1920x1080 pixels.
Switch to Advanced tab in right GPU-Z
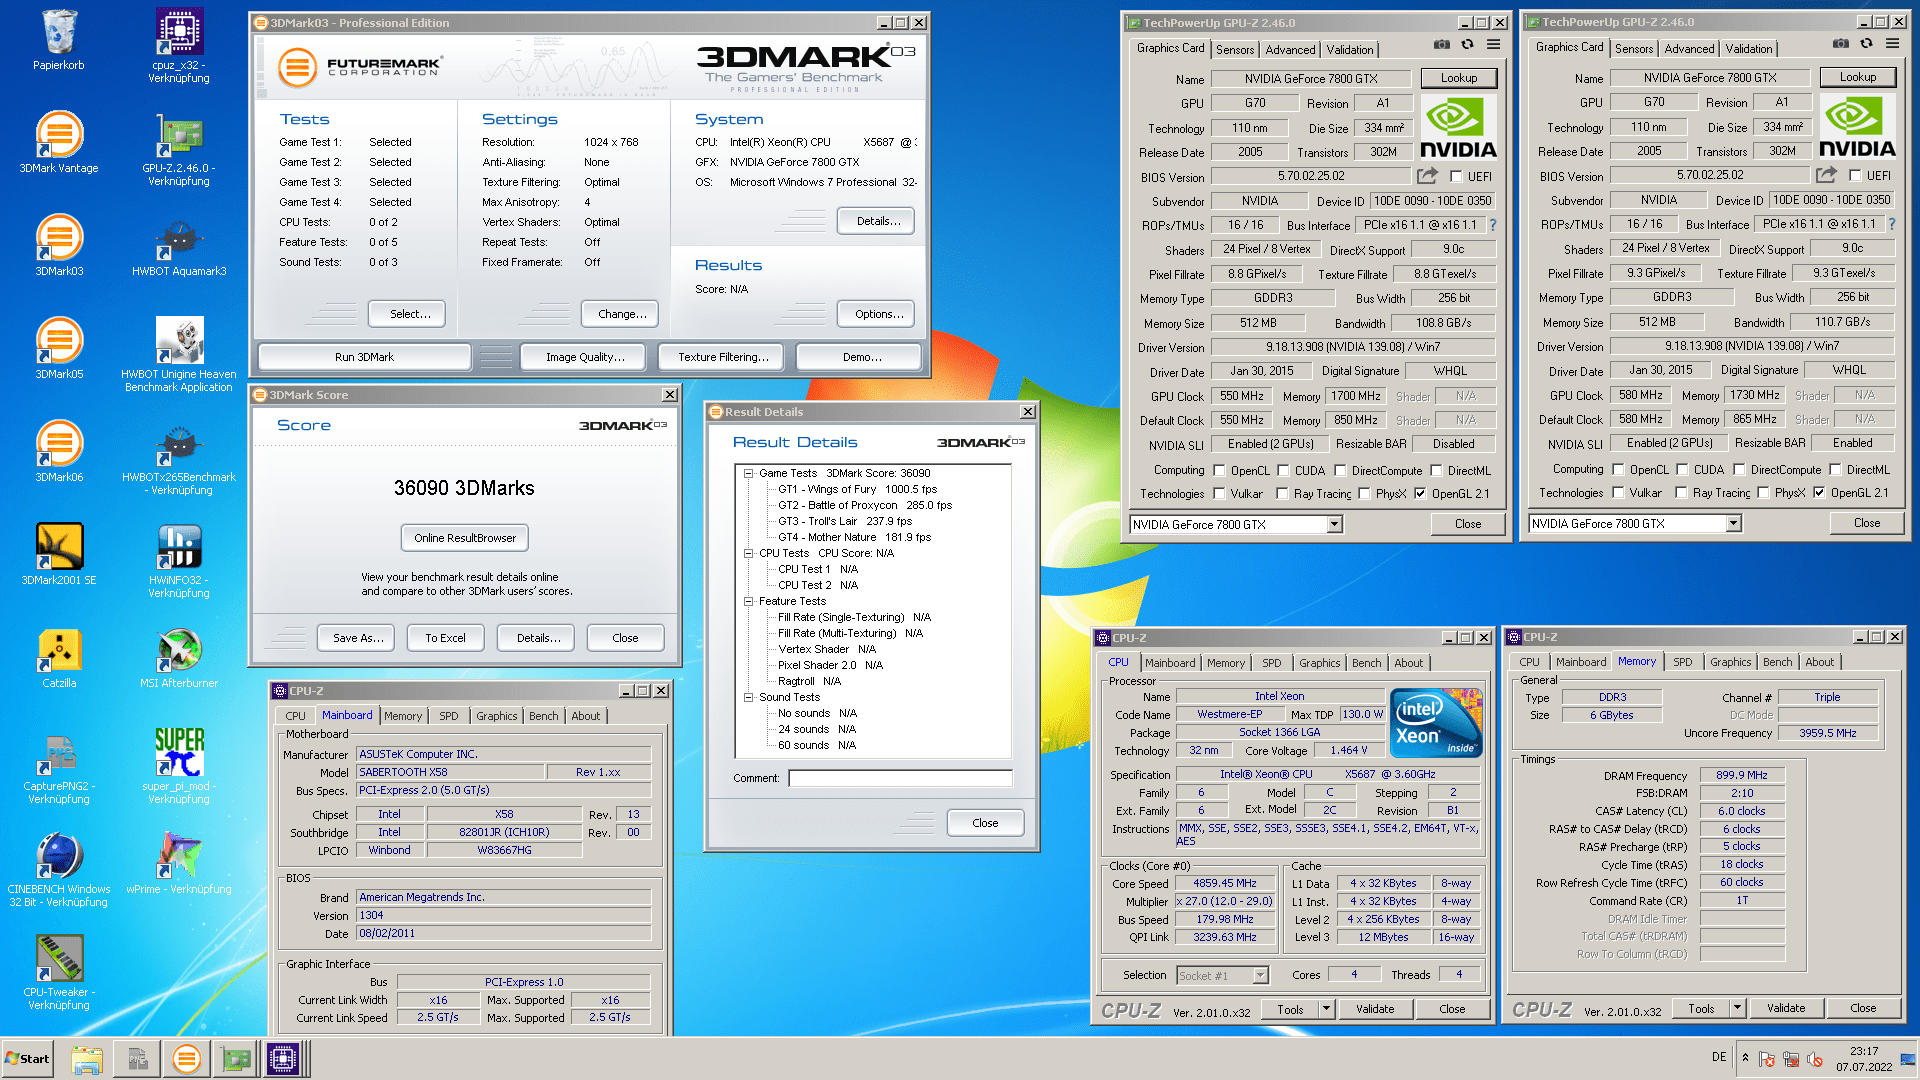click(x=1689, y=48)
